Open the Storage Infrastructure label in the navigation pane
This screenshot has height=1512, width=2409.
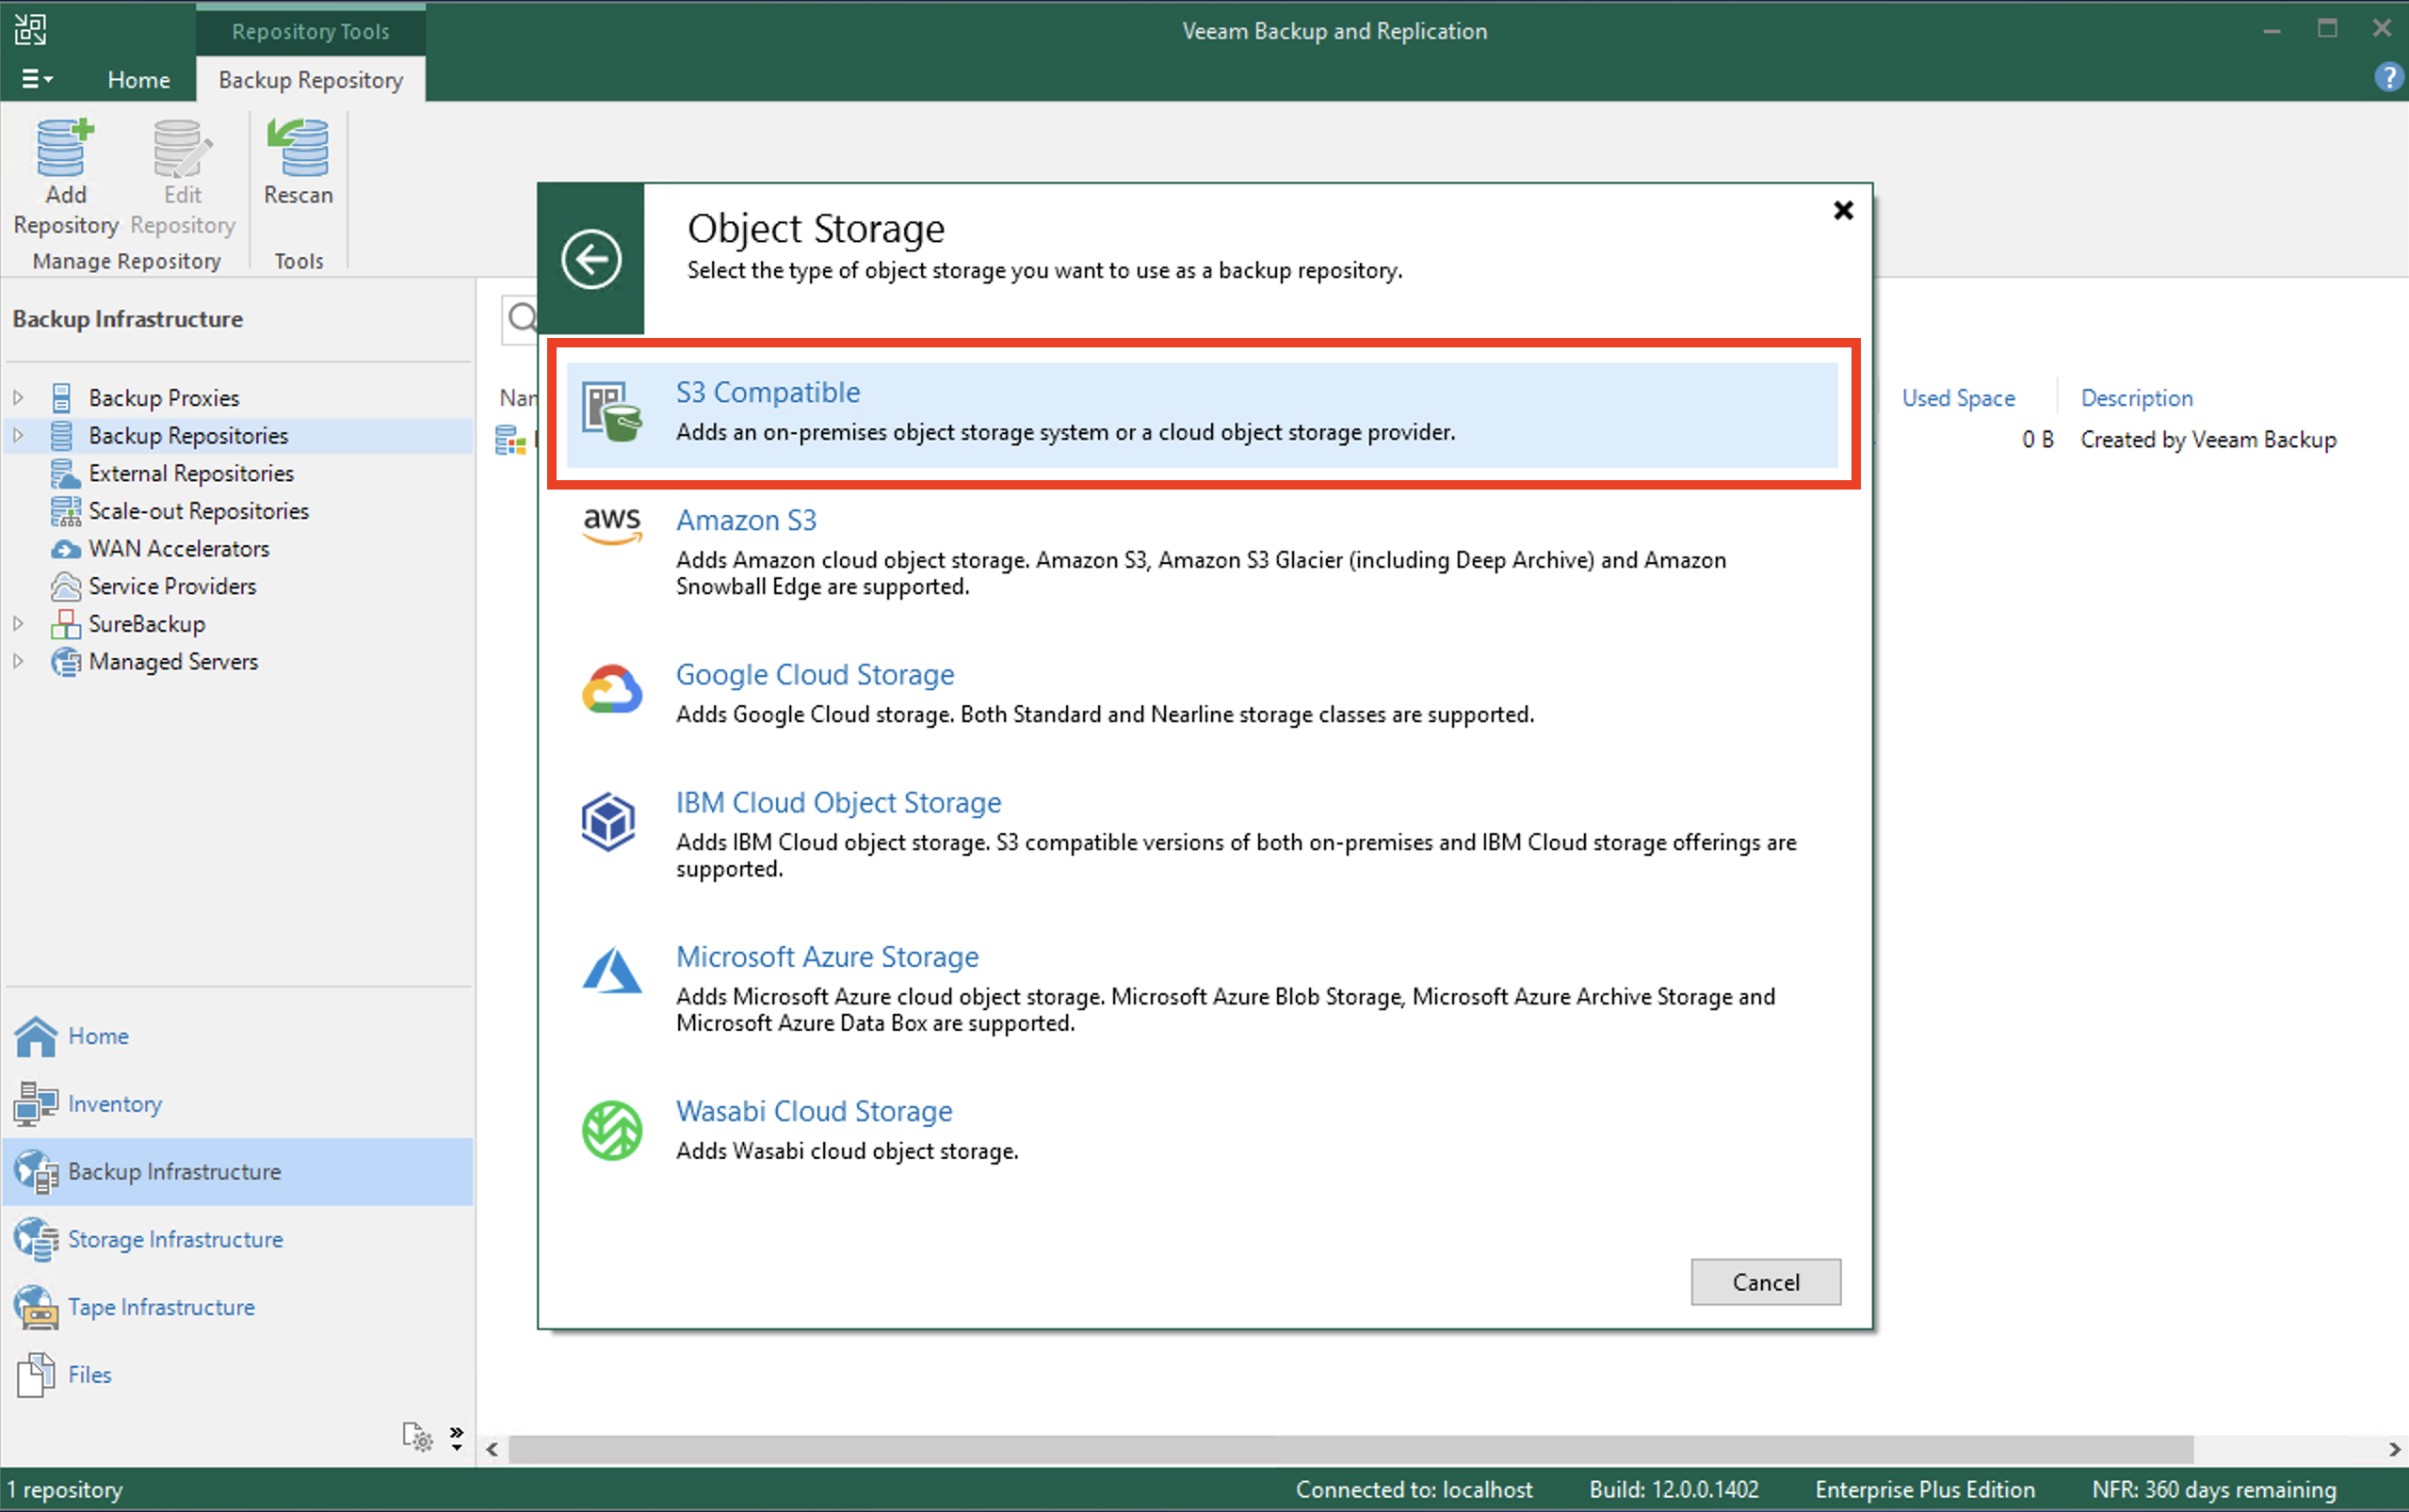coord(175,1240)
